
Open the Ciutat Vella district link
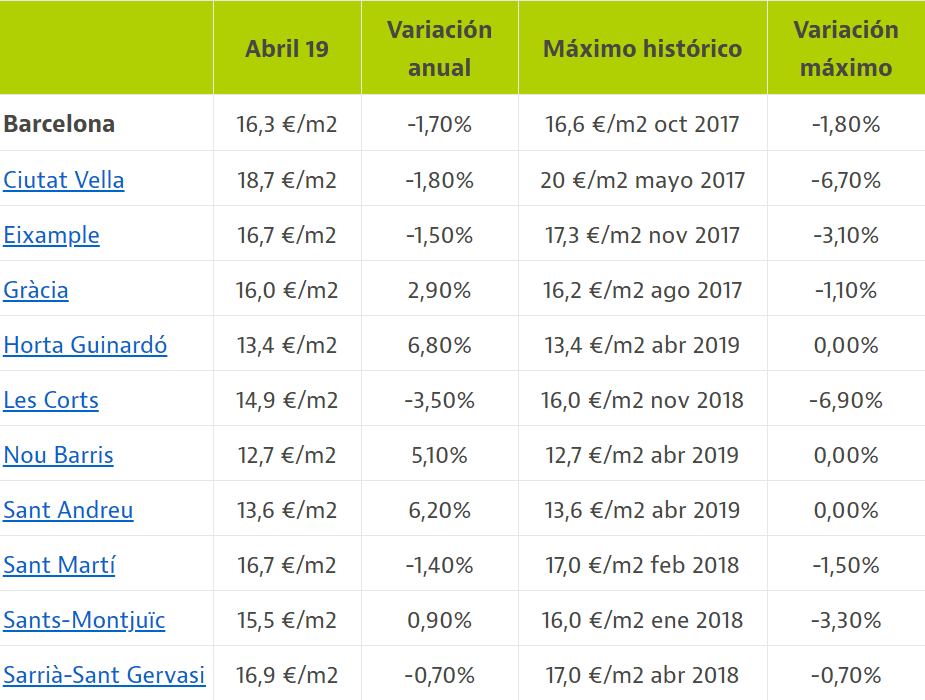(x=64, y=180)
